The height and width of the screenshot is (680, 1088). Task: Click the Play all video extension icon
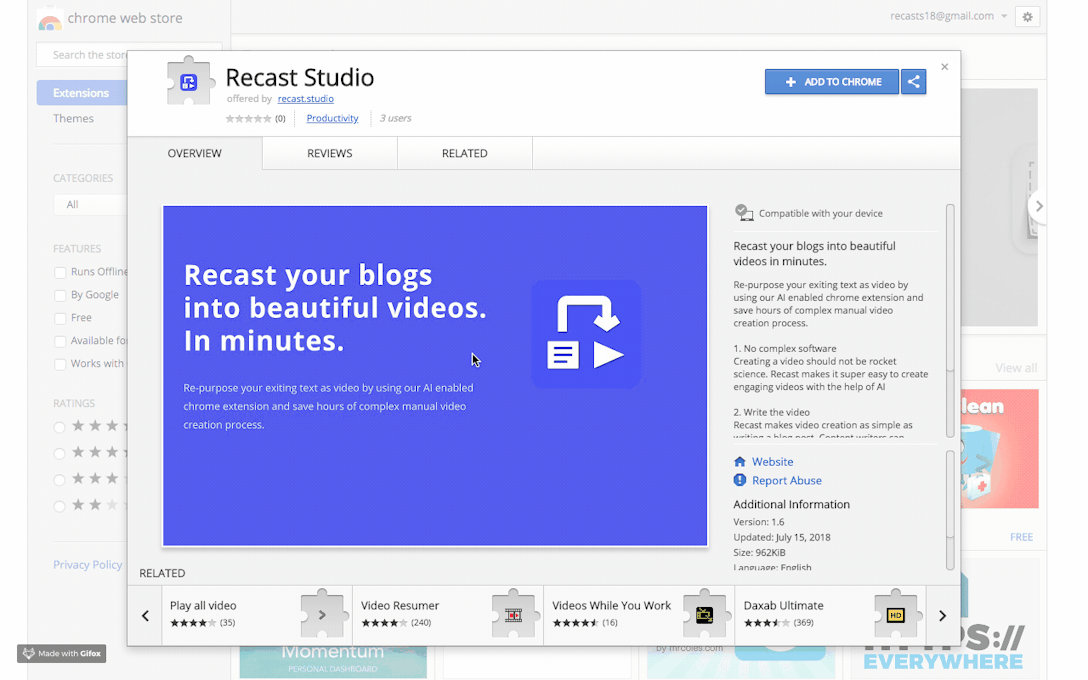point(323,614)
